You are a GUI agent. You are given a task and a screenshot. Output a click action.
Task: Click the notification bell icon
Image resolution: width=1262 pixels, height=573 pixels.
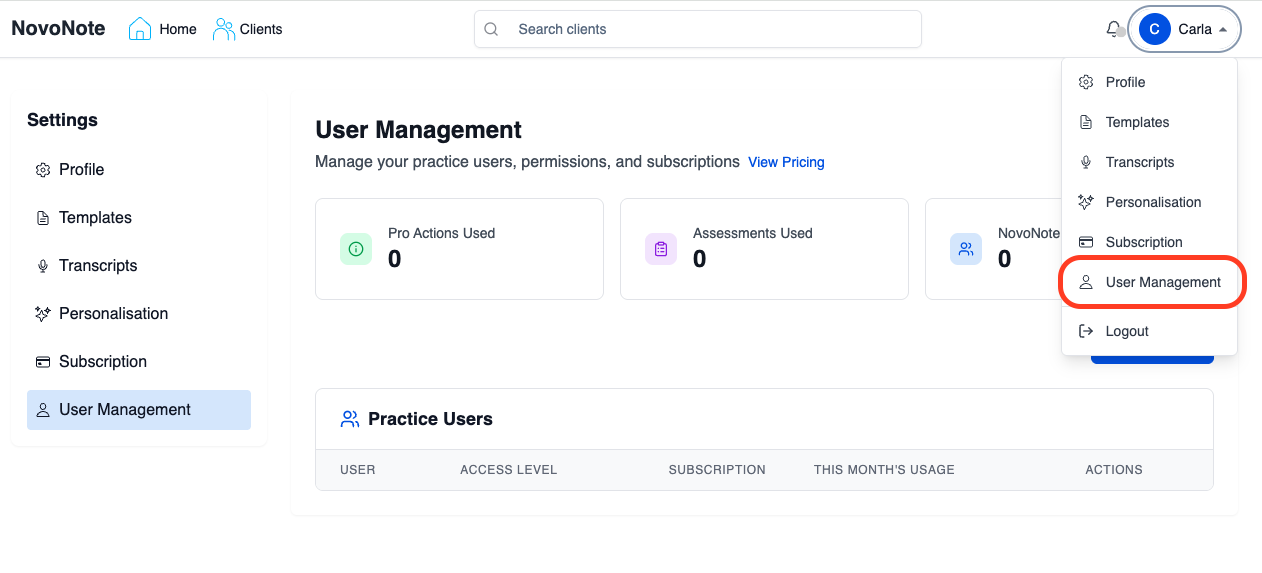(1113, 29)
